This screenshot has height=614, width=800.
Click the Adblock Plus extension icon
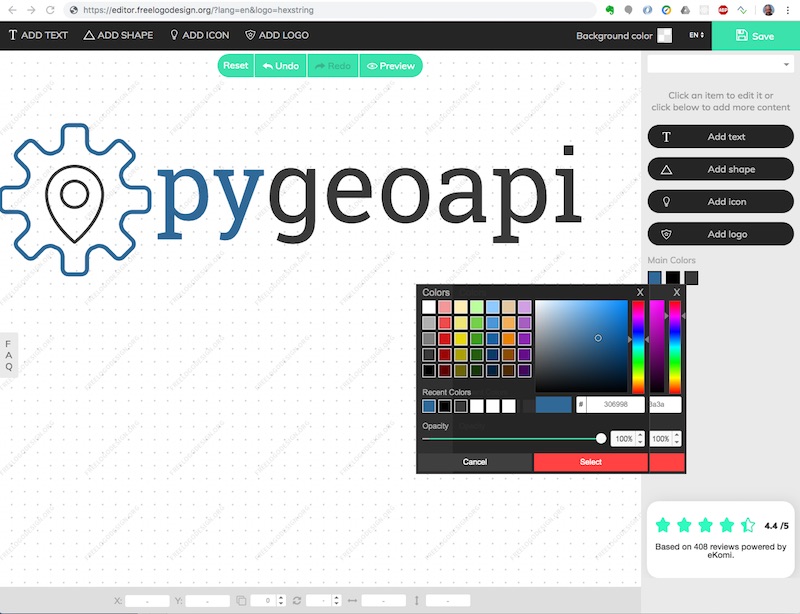pyautogui.click(x=722, y=9)
